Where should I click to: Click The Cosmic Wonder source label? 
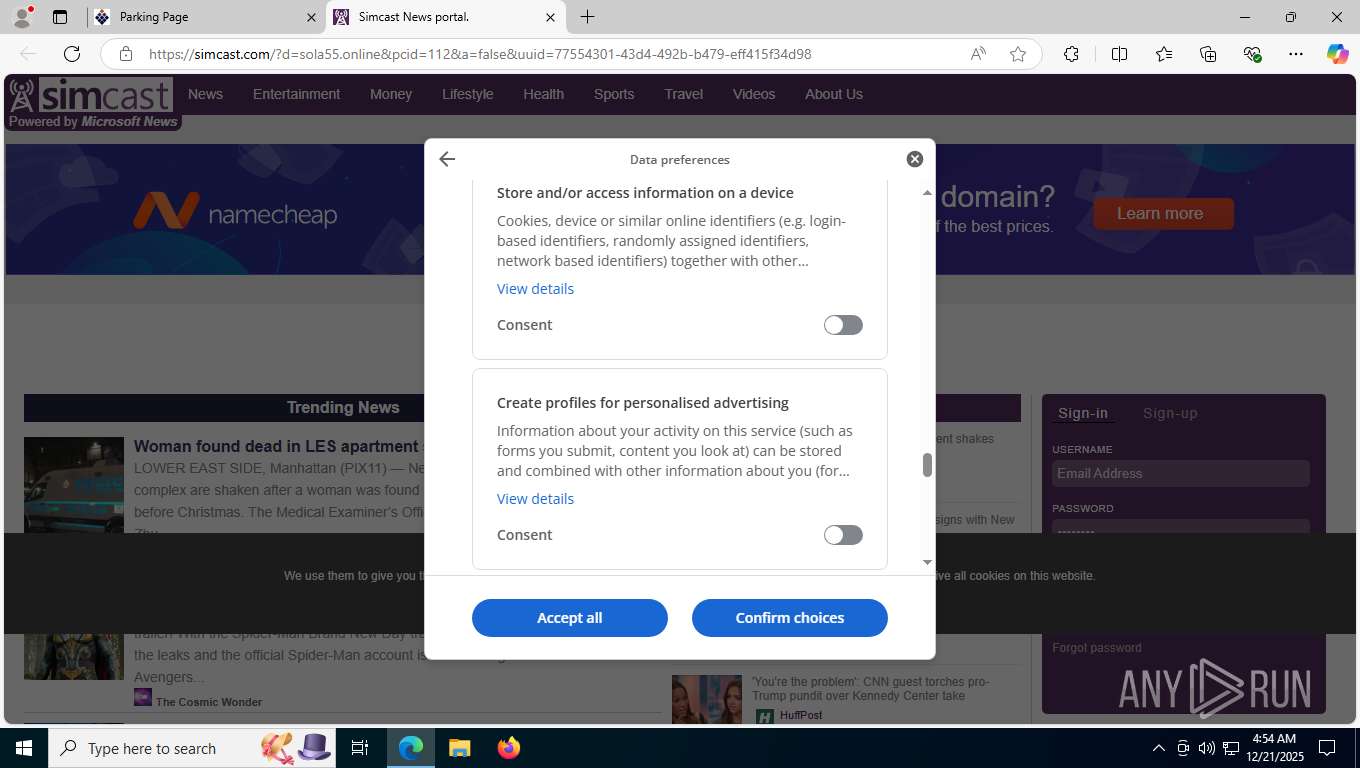pyautogui.click(x=209, y=702)
